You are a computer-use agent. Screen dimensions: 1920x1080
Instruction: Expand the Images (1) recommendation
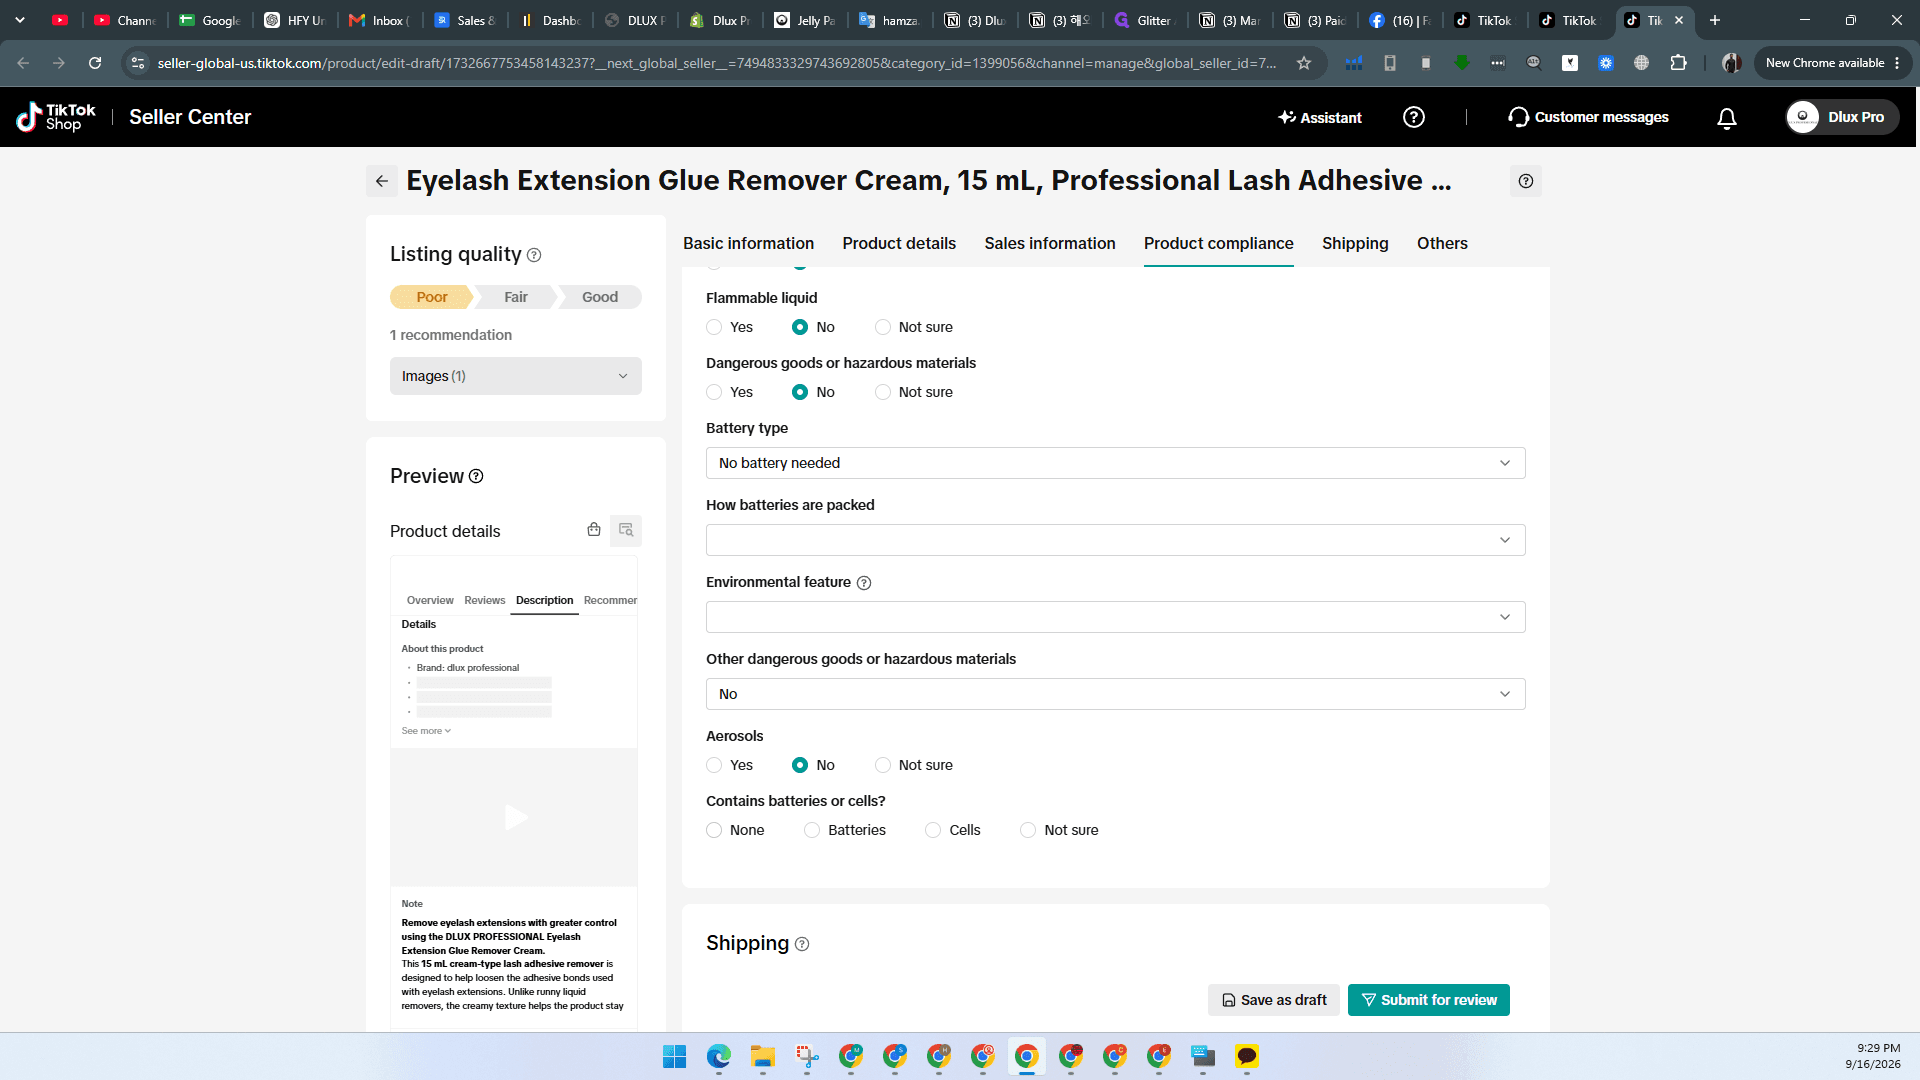pos(515,376)
